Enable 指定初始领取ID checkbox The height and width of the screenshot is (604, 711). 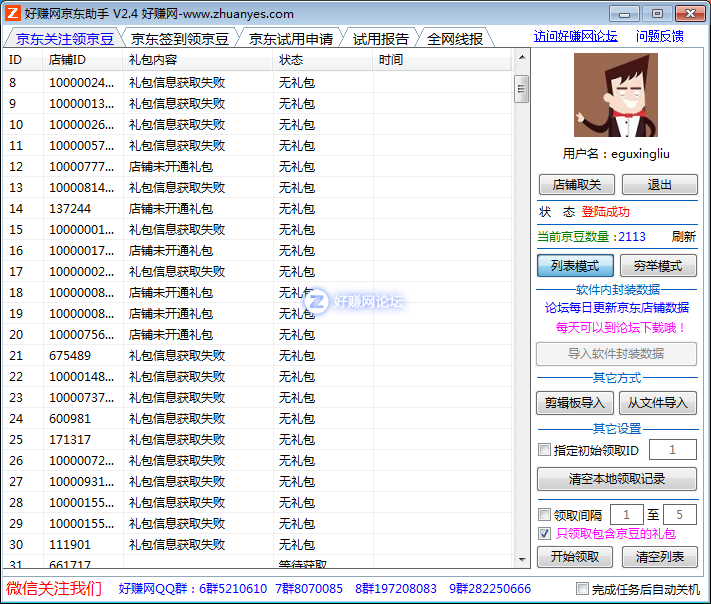[544, 450]
